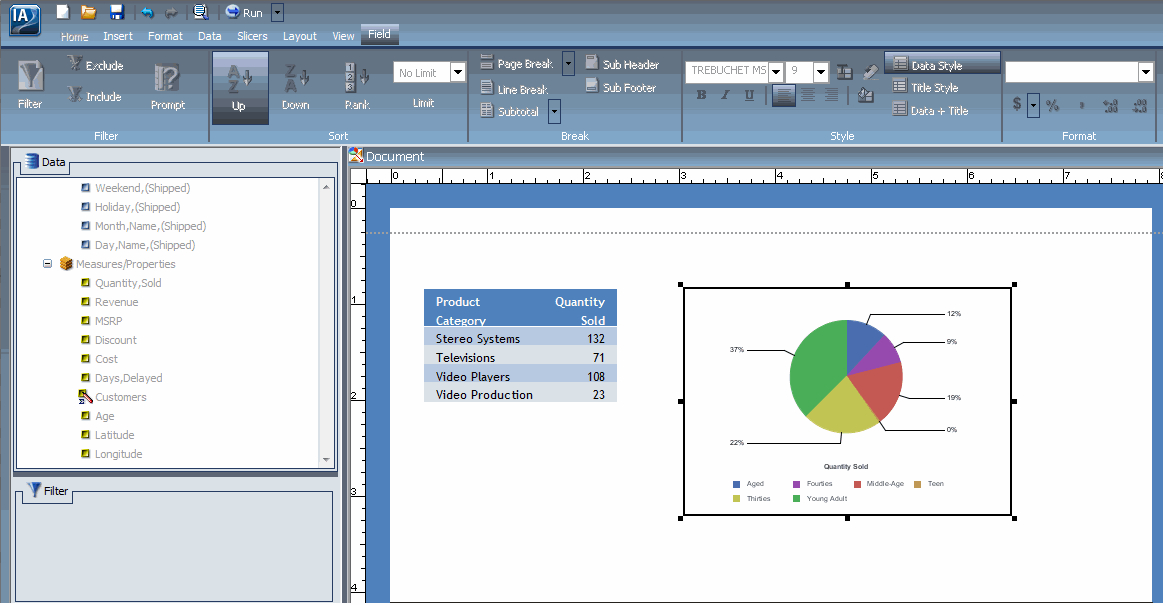This screenshot has width=1165, height=605.
Task: Open the View ribbon tab
Action: [343, 36]
